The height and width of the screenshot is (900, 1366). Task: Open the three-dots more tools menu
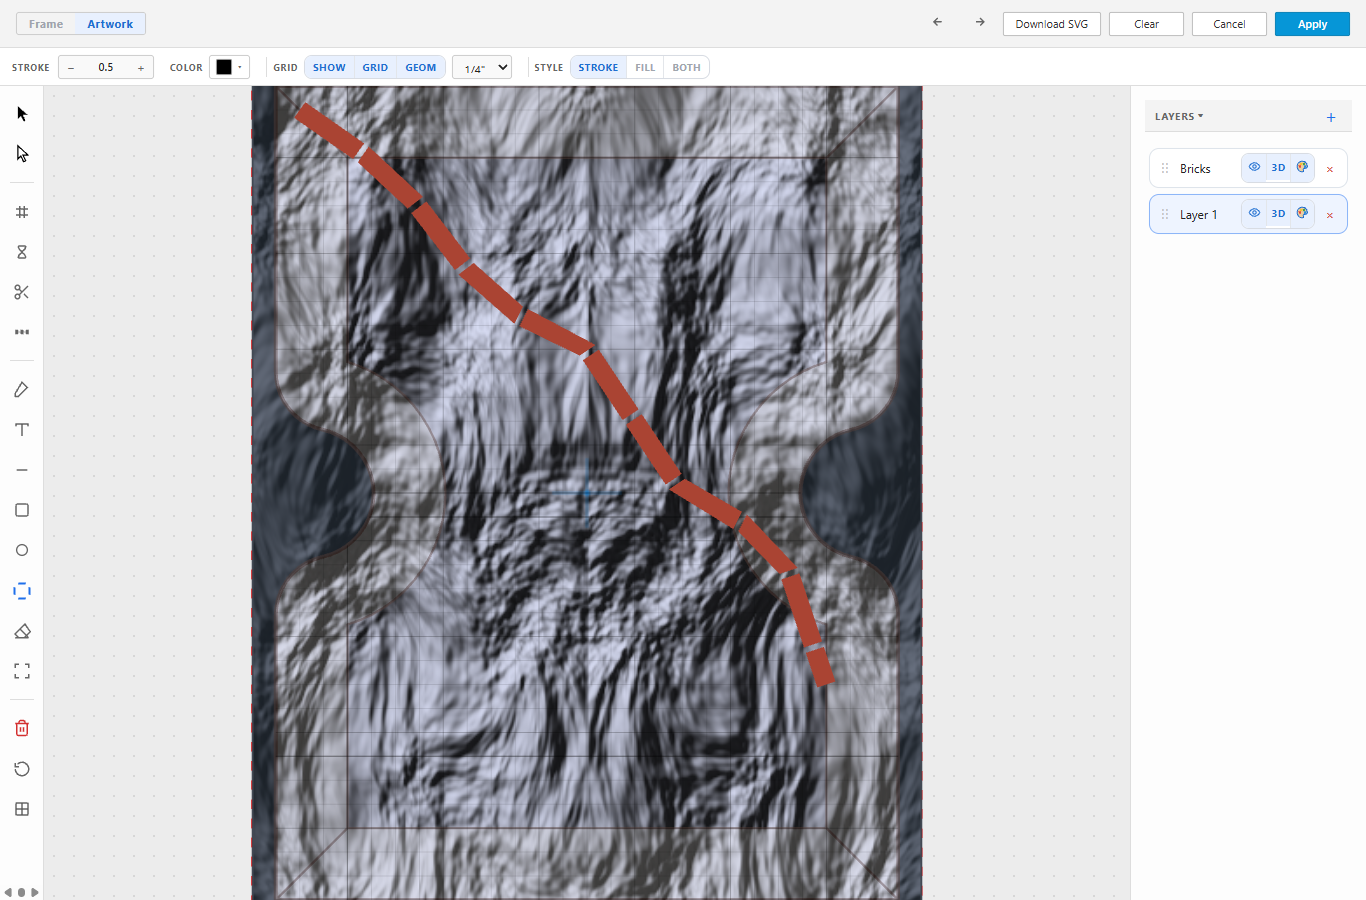(x=22, y=332)
